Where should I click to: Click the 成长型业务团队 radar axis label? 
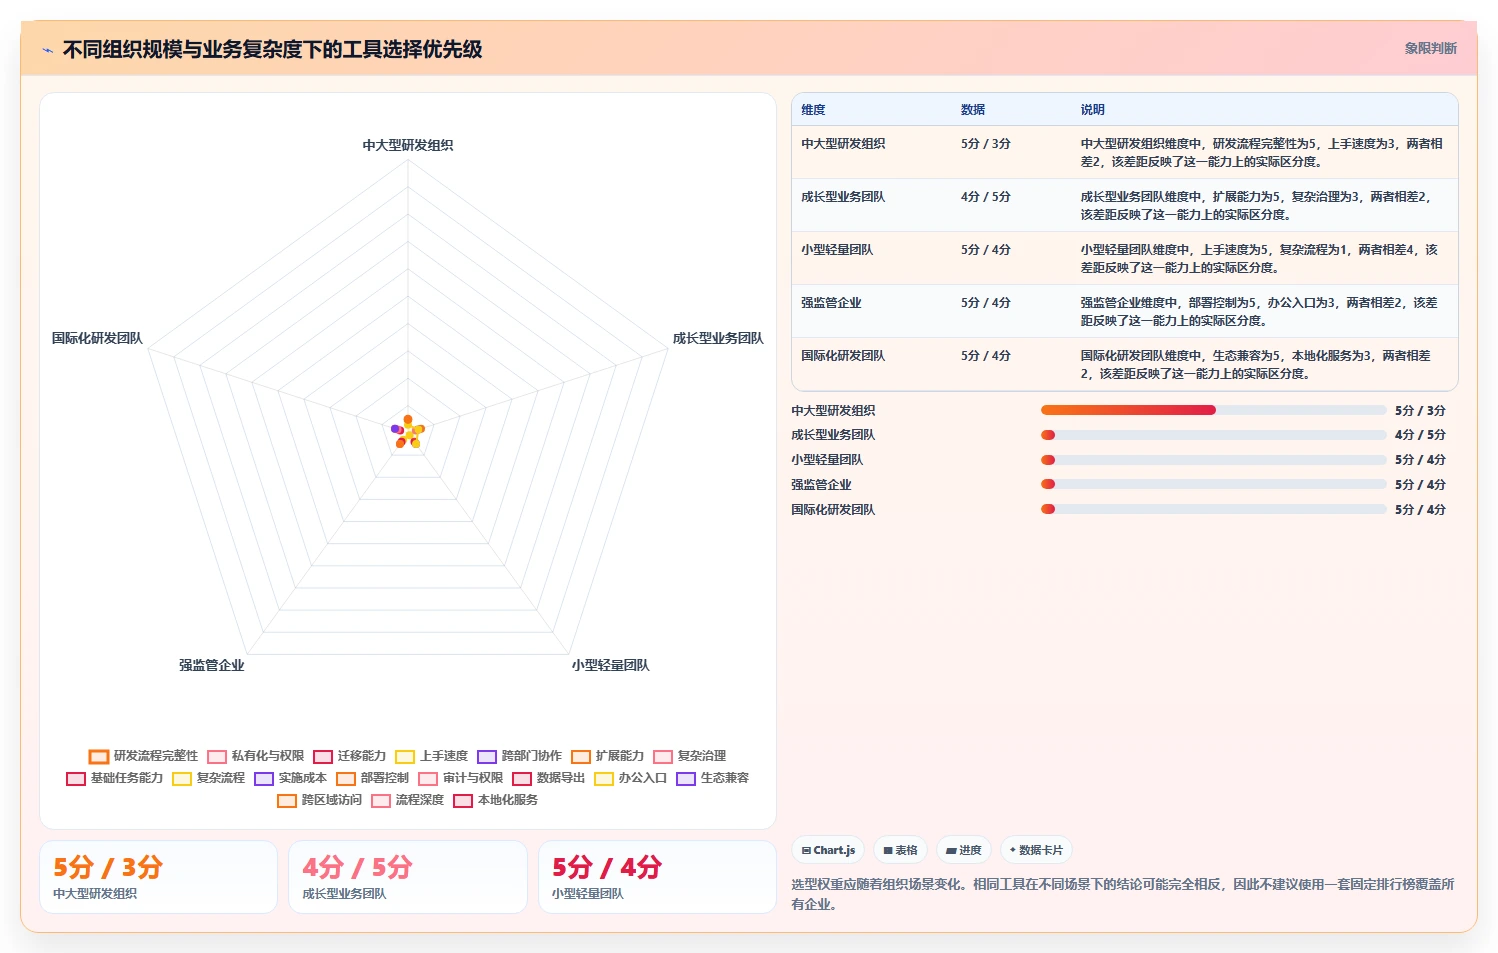[718, 338]
